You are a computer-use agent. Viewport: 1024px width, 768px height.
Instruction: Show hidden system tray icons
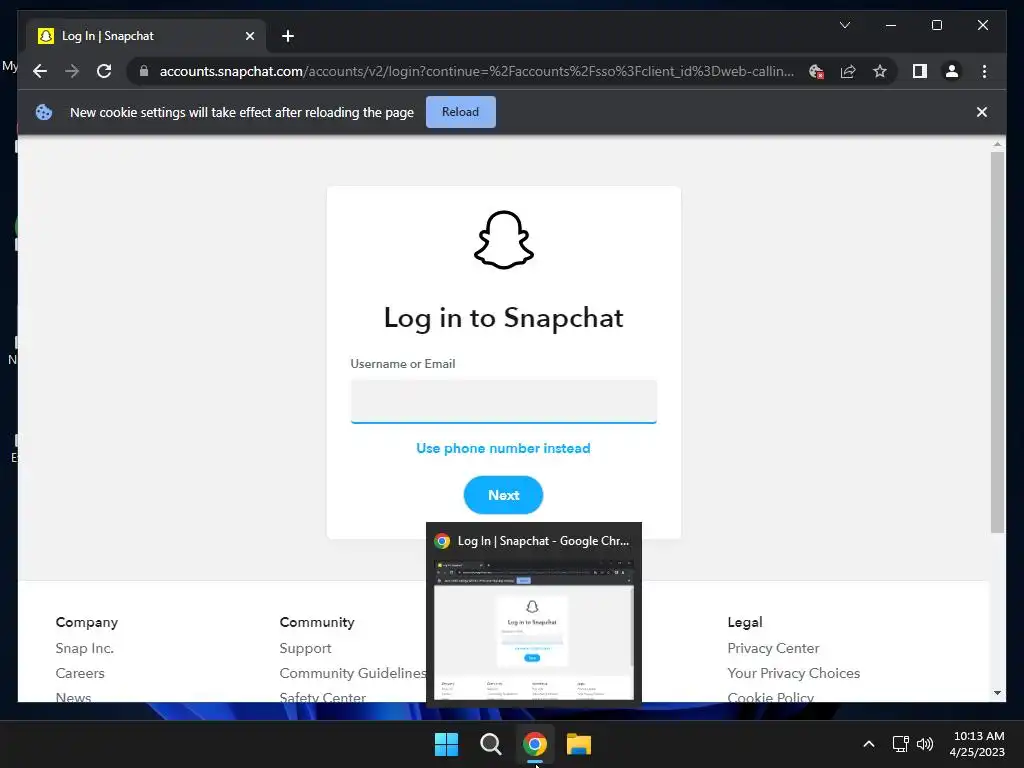coord(869,744)
